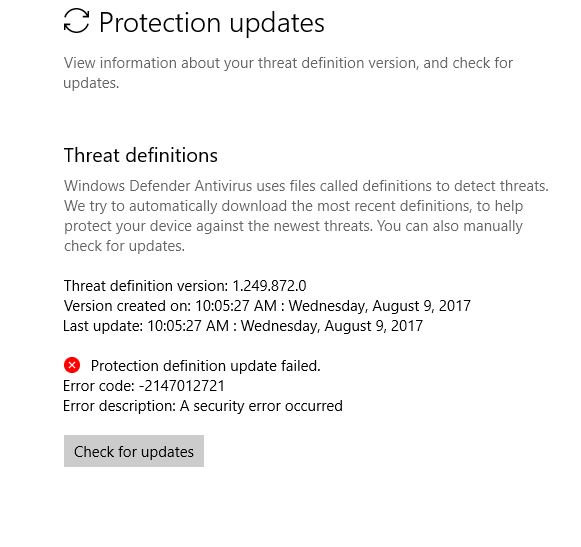Image resolution: width=581 pixels, height=547 pixels.
Task: Click the error code -2147012721 text
Action: point(182,386)
